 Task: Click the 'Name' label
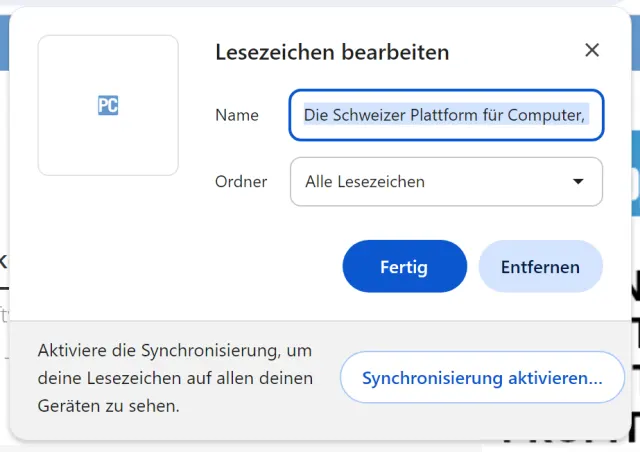point(237,115)
